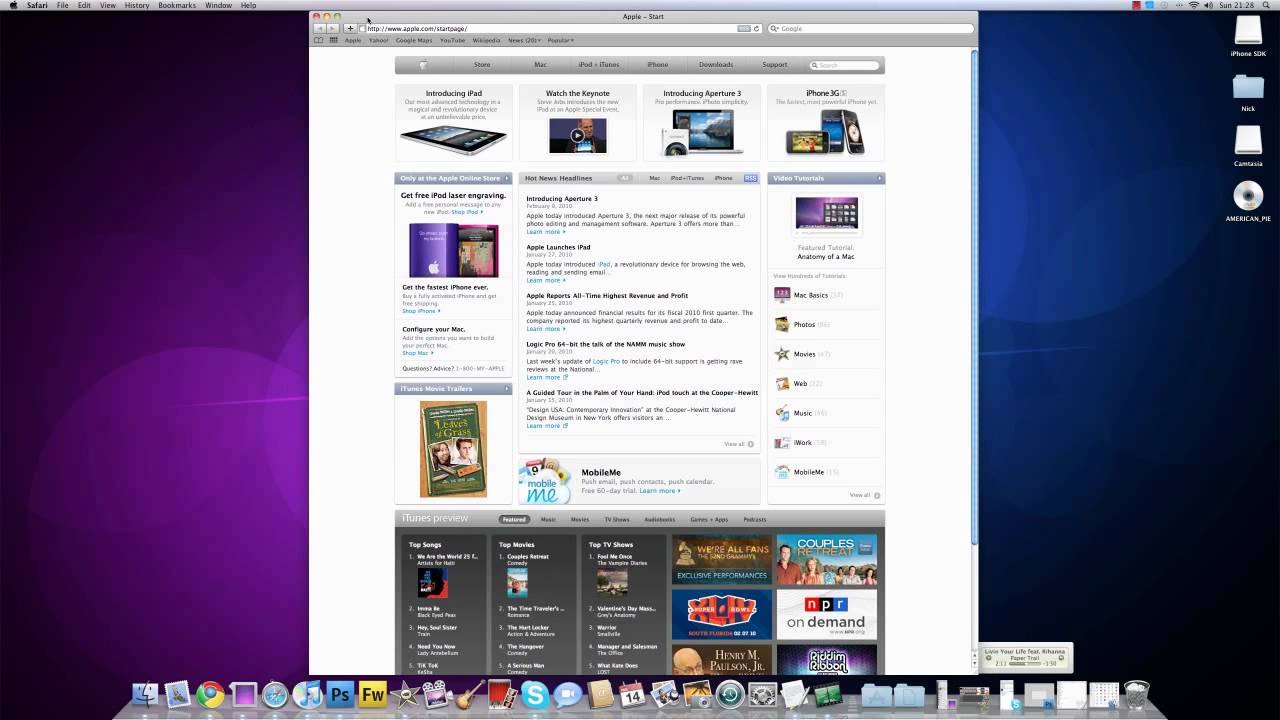The width and height of the screenshot is (1280, 720).
Task: Open the Bookmarks menu
Action: [x=177, y=5]
